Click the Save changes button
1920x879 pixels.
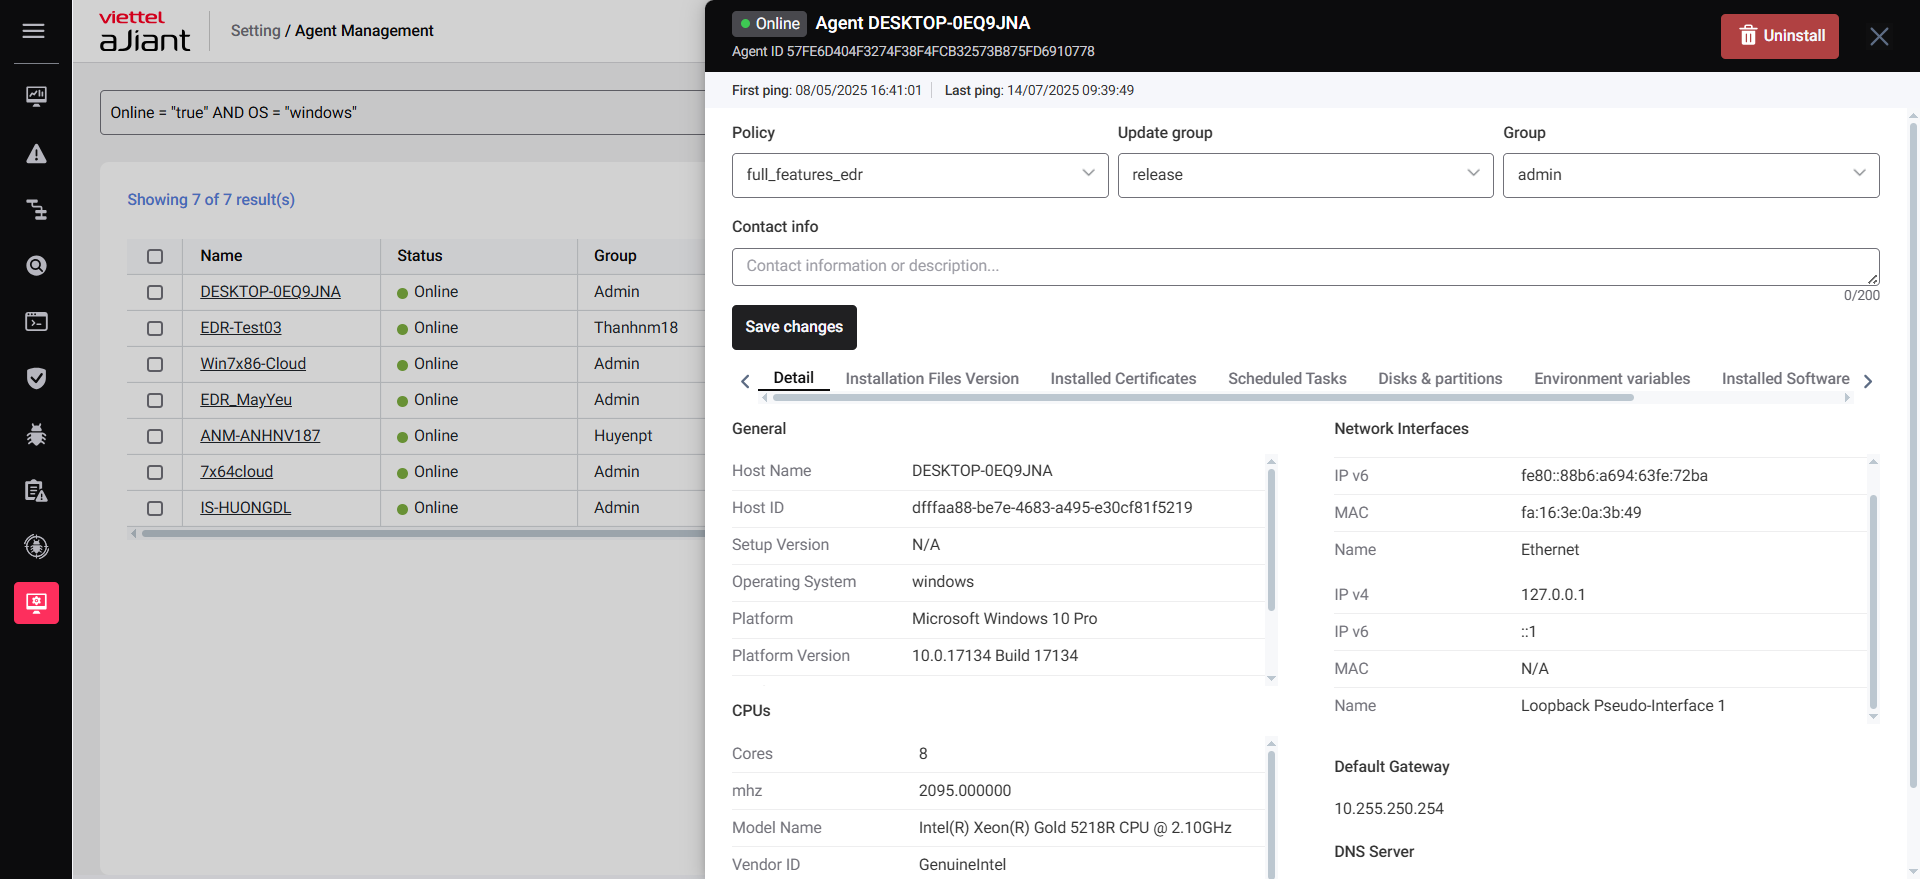coord(794,327)
